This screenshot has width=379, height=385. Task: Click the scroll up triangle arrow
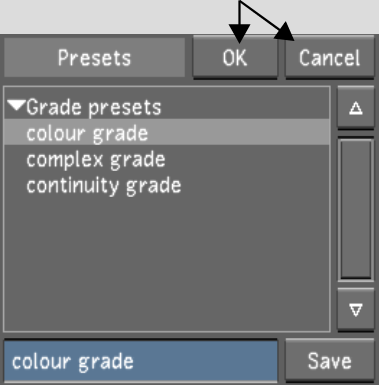[x=356, y=108]
